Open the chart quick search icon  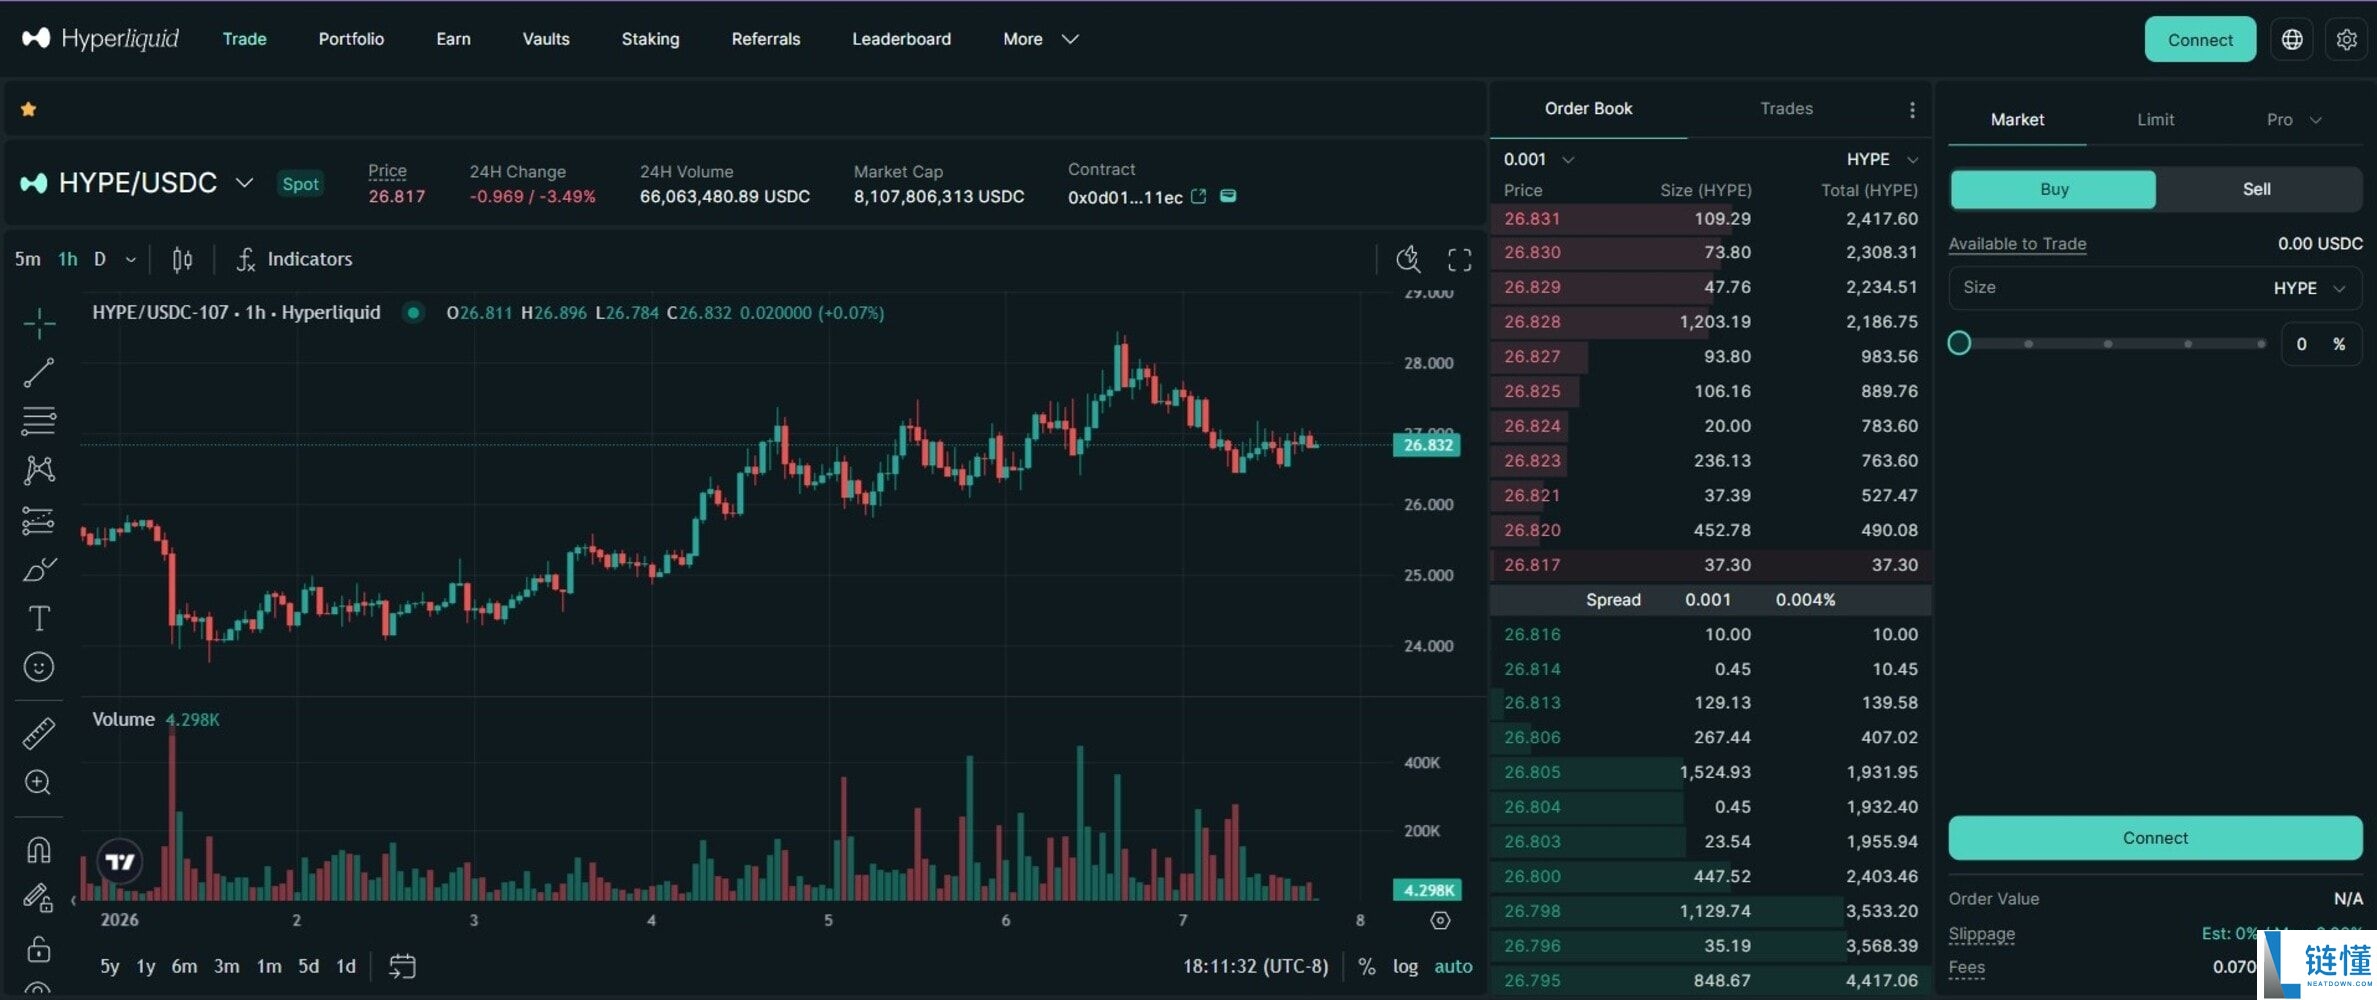(1408, 260)
